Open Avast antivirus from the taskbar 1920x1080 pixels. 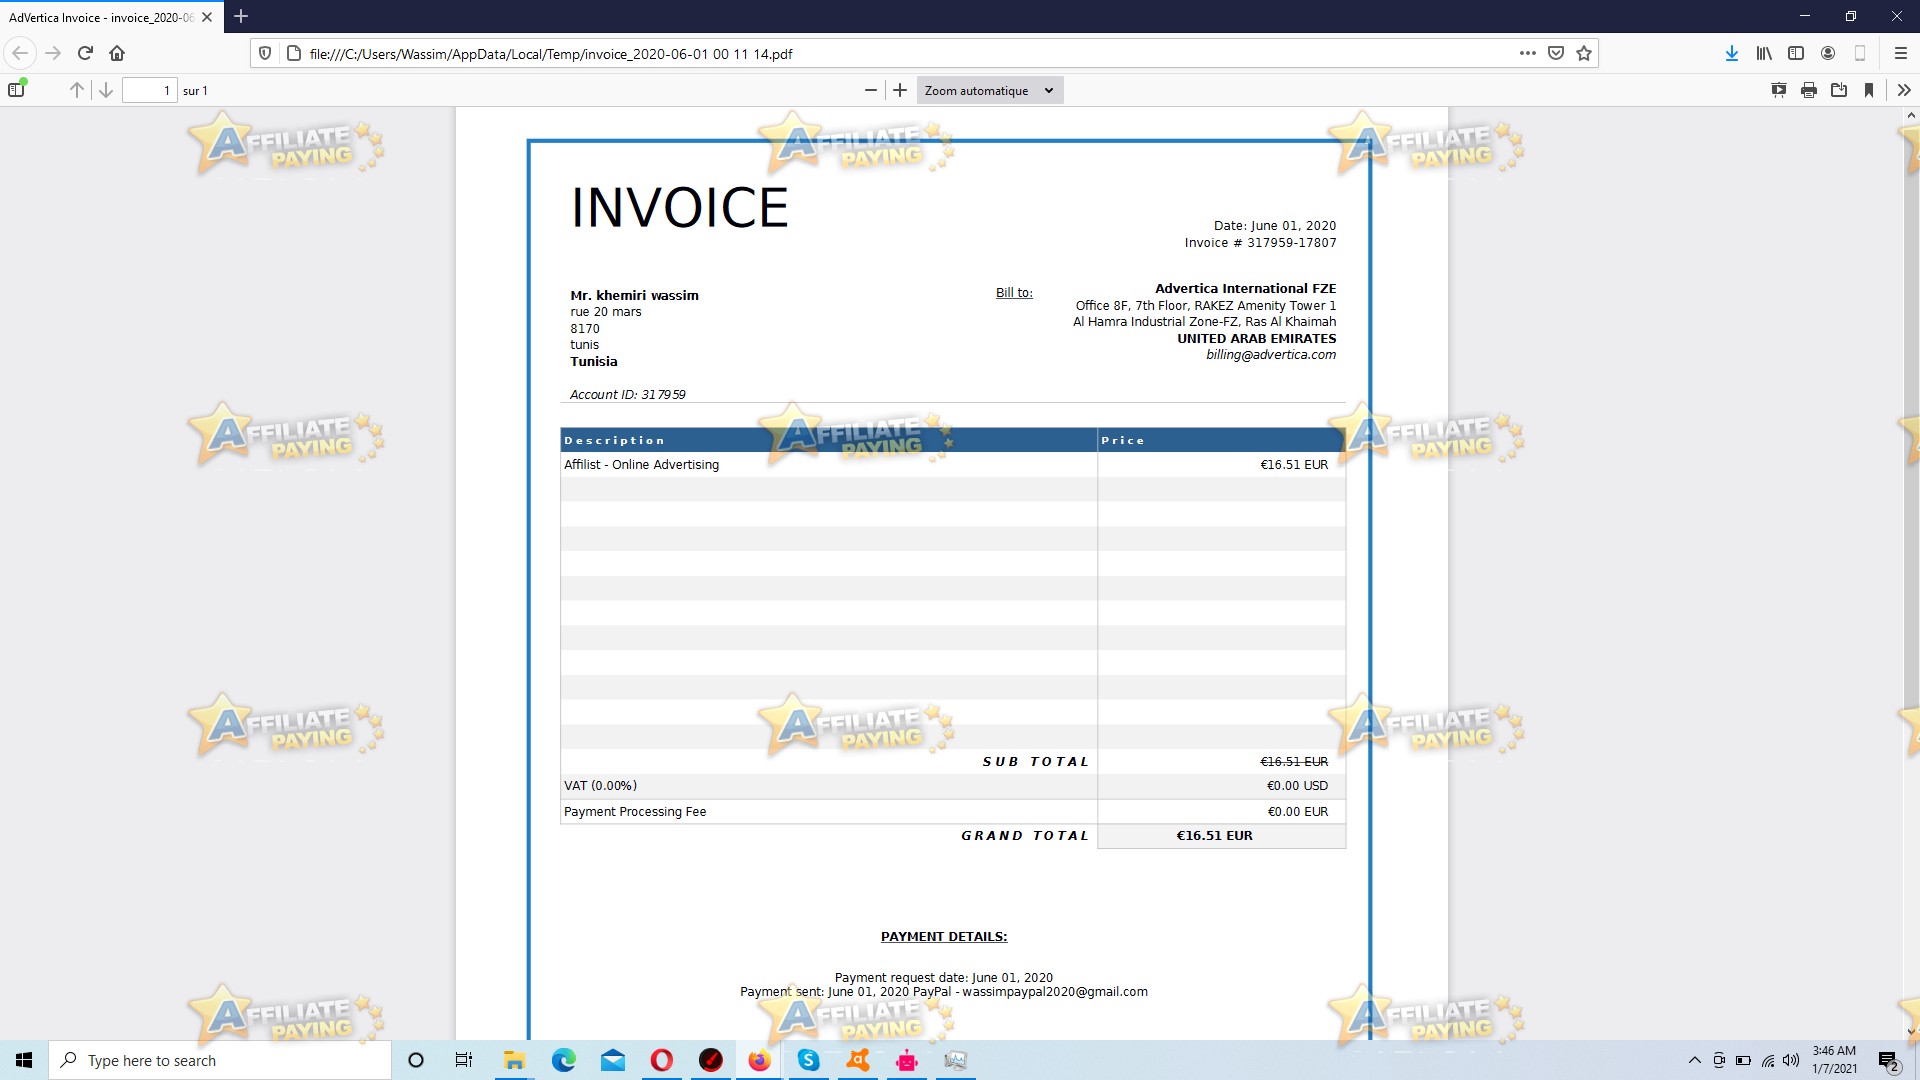(x=858, y=1060)
